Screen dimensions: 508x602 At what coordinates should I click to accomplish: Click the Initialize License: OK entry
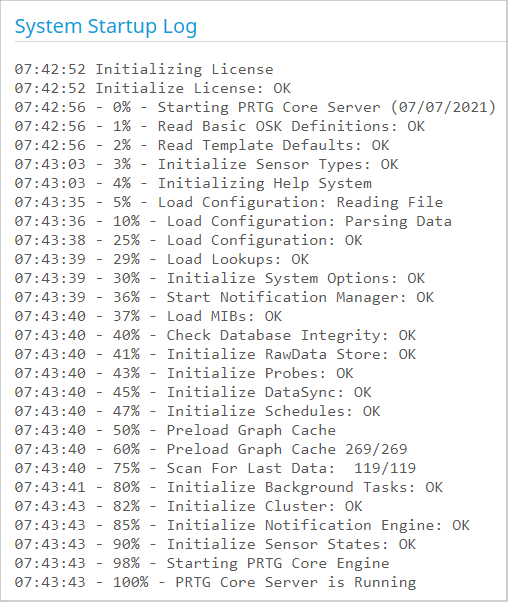click(x=153, y=88)
